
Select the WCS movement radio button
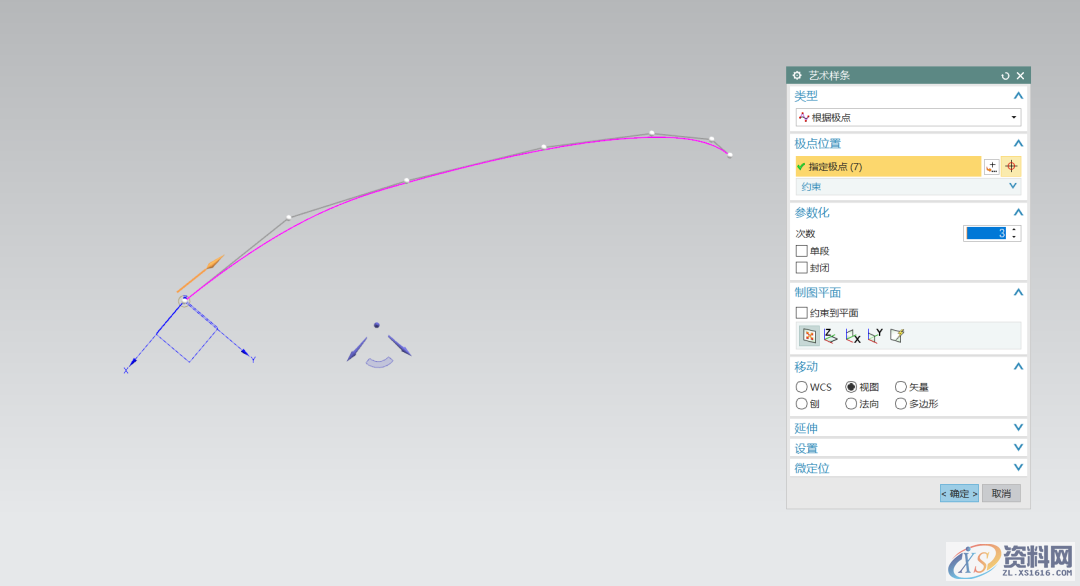coord(802,387)
